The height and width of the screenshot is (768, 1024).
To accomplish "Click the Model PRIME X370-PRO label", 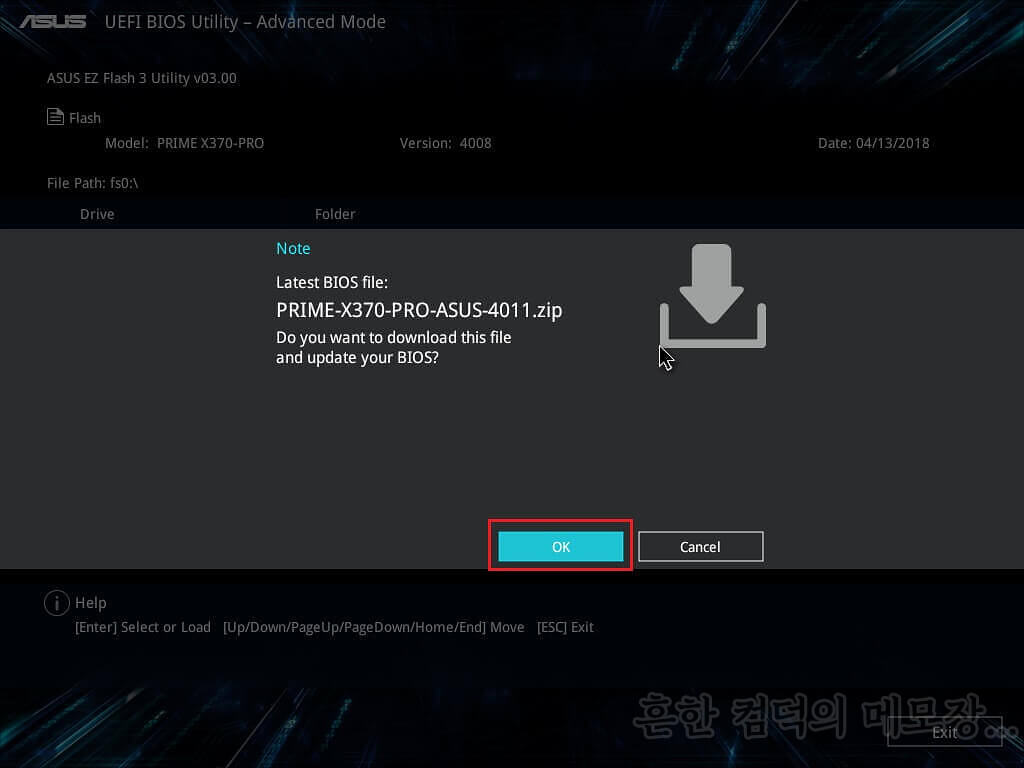I will click(x=184, y=143).
